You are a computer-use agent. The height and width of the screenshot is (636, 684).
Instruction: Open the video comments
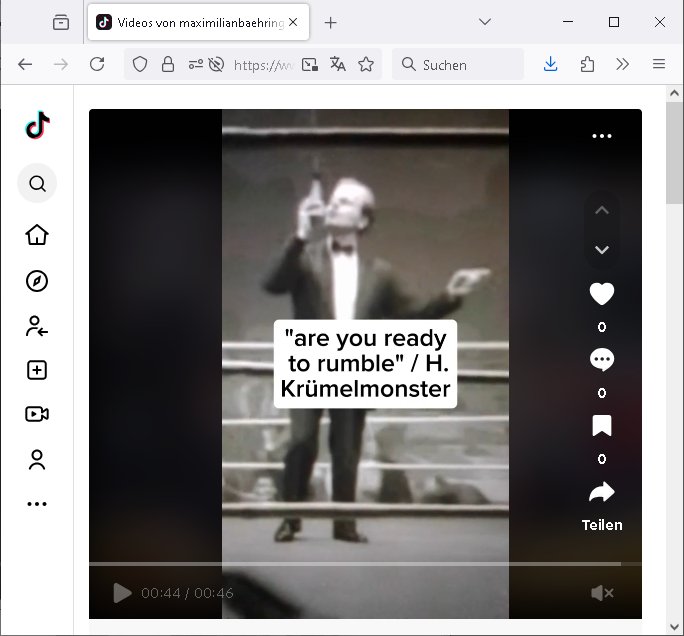pos(601,360)
